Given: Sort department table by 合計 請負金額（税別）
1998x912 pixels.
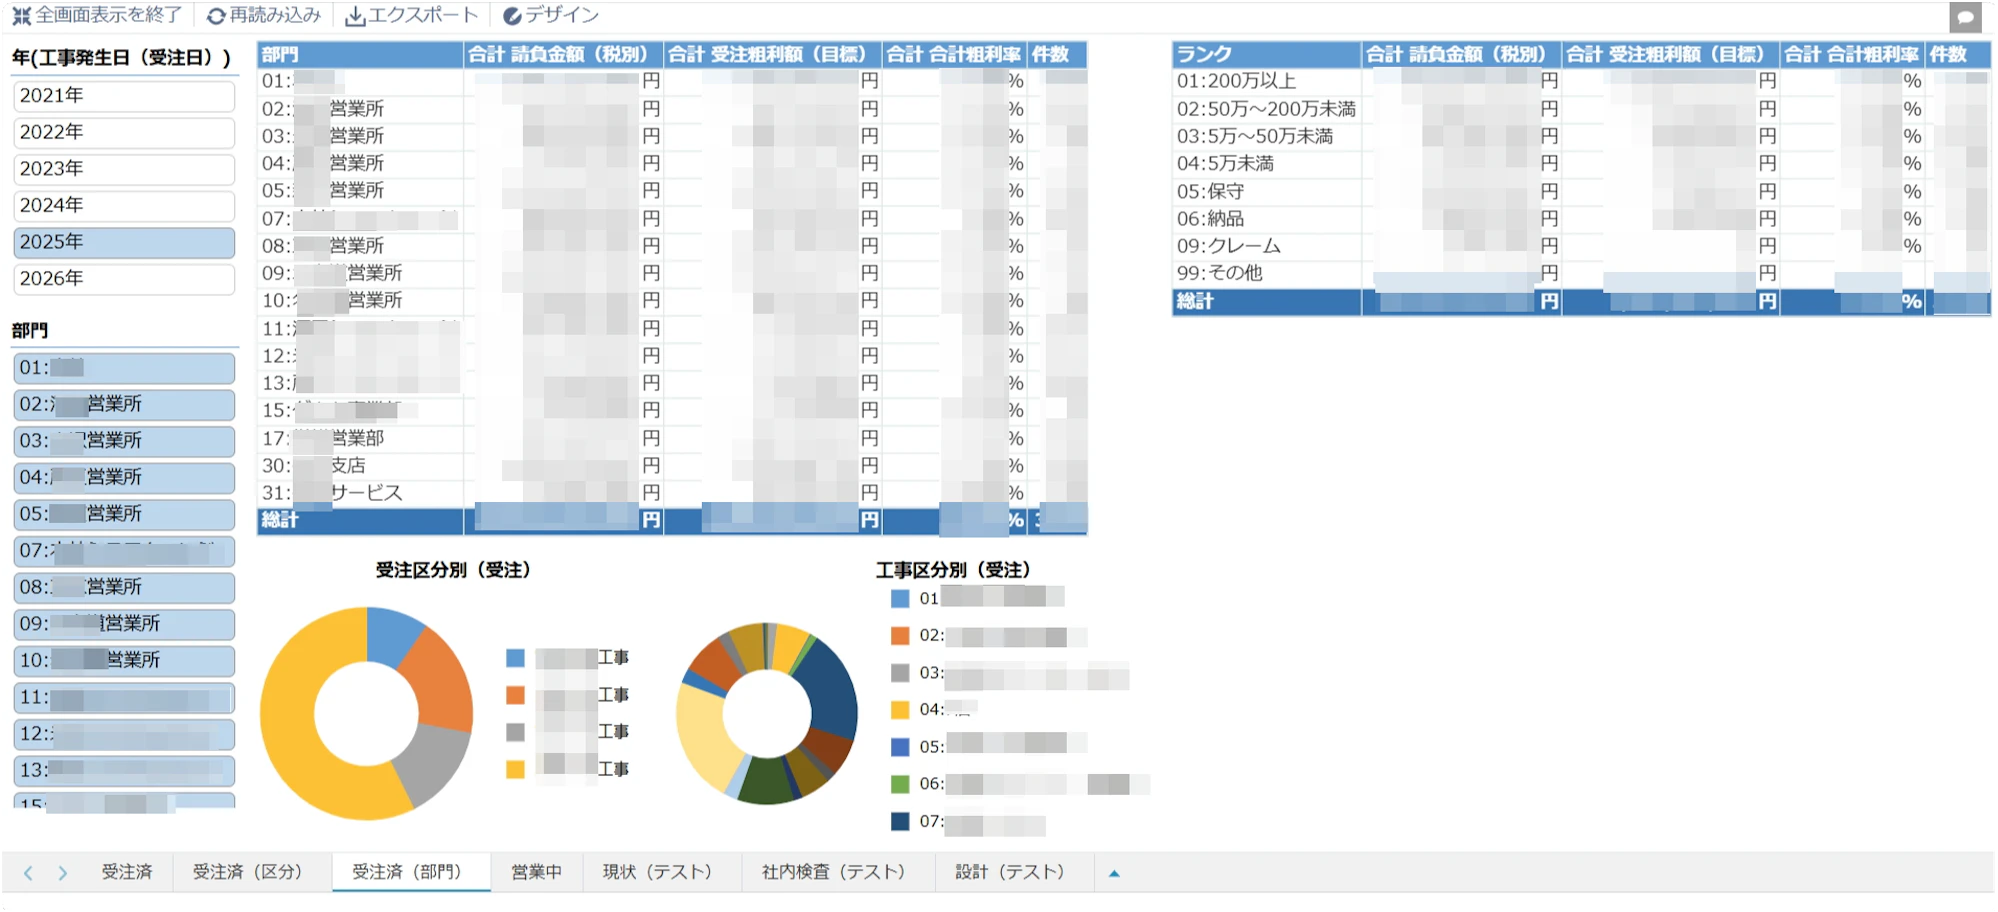Looking at the screenshot, I should click(564, 54).
